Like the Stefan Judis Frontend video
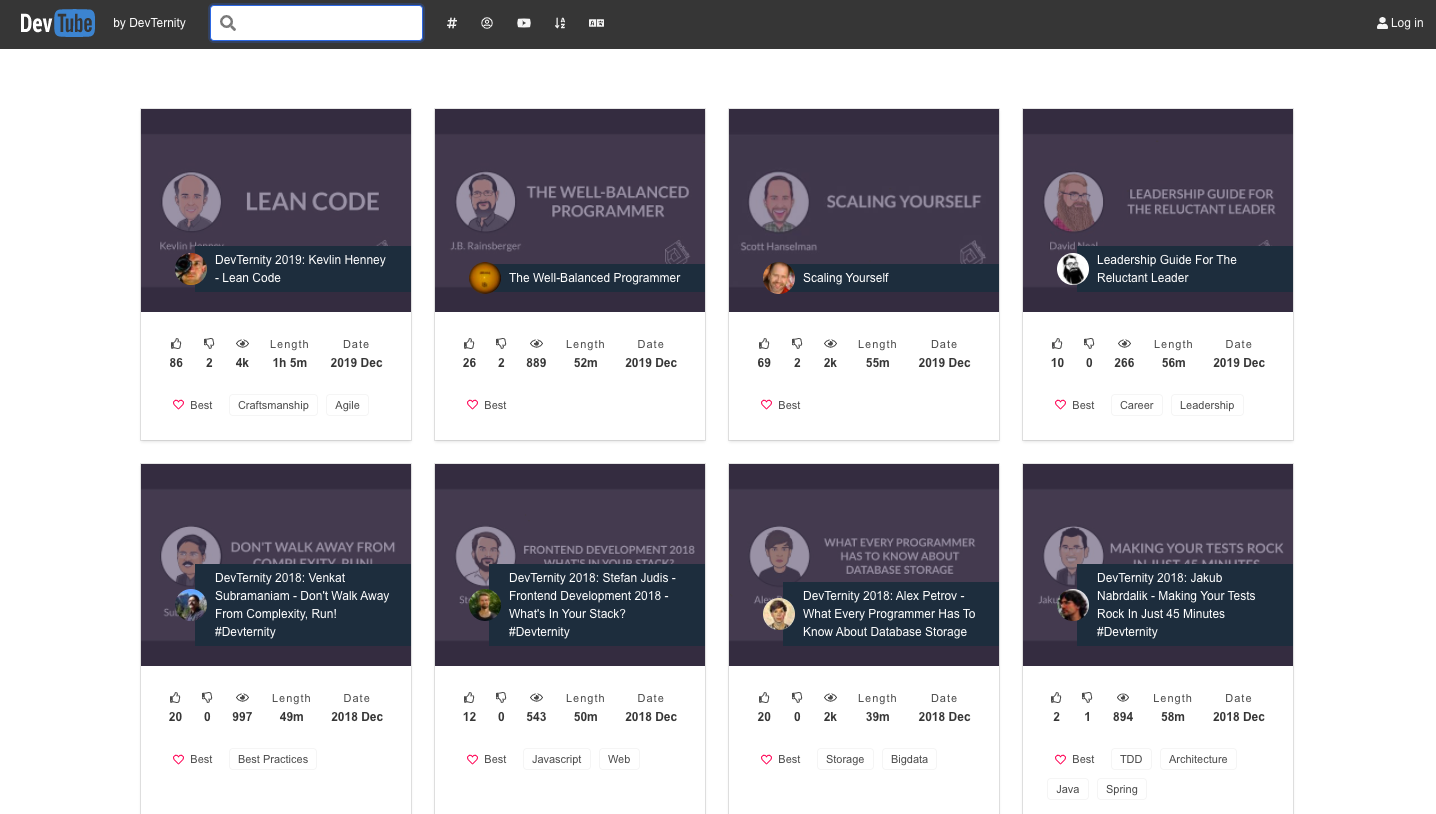This screenshot has height=814, width=1436. (469, 698)
